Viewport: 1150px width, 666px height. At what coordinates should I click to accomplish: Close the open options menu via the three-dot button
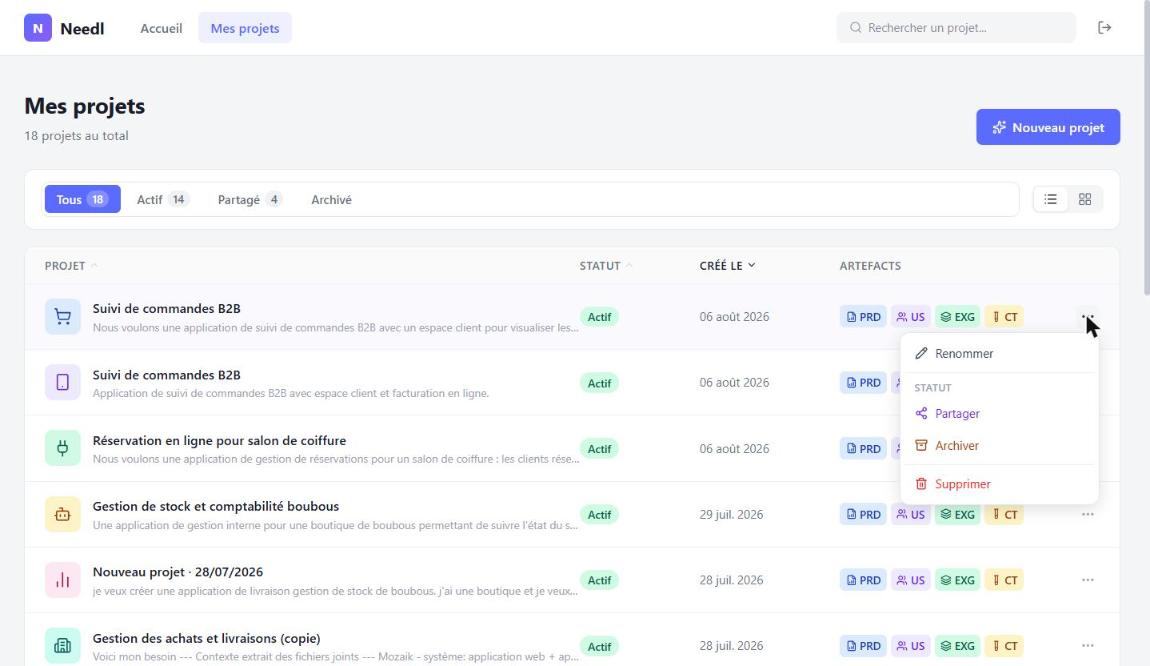(1088, 317)
